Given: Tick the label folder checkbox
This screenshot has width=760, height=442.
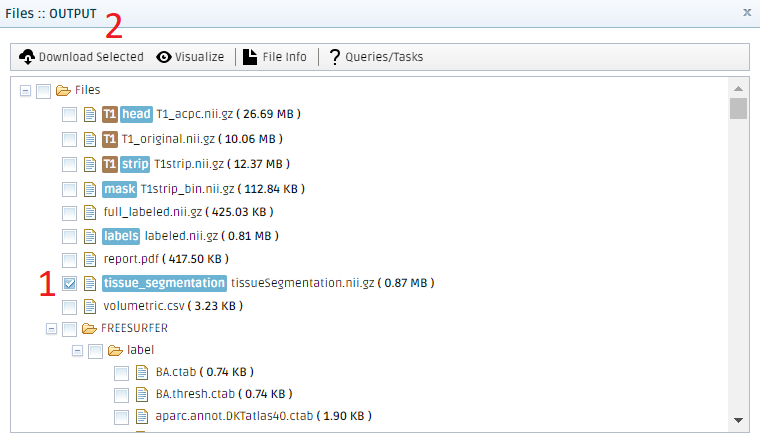Looking at the screenshot, I should pos(95,351).
